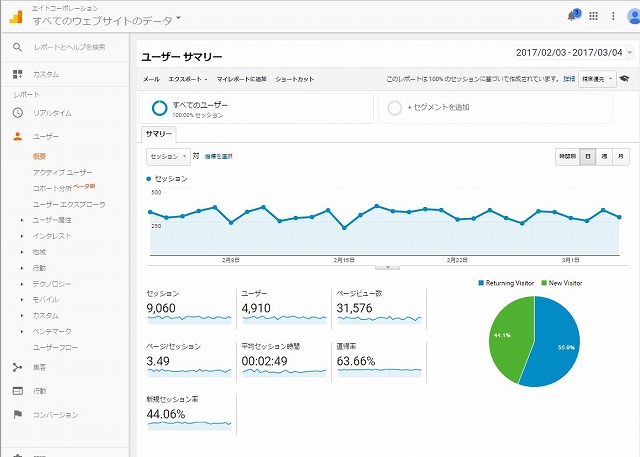Viewport: 640px width, 457px height.
Task: Click the New Visitor legend swatch
Action: (x=544, y=283)
